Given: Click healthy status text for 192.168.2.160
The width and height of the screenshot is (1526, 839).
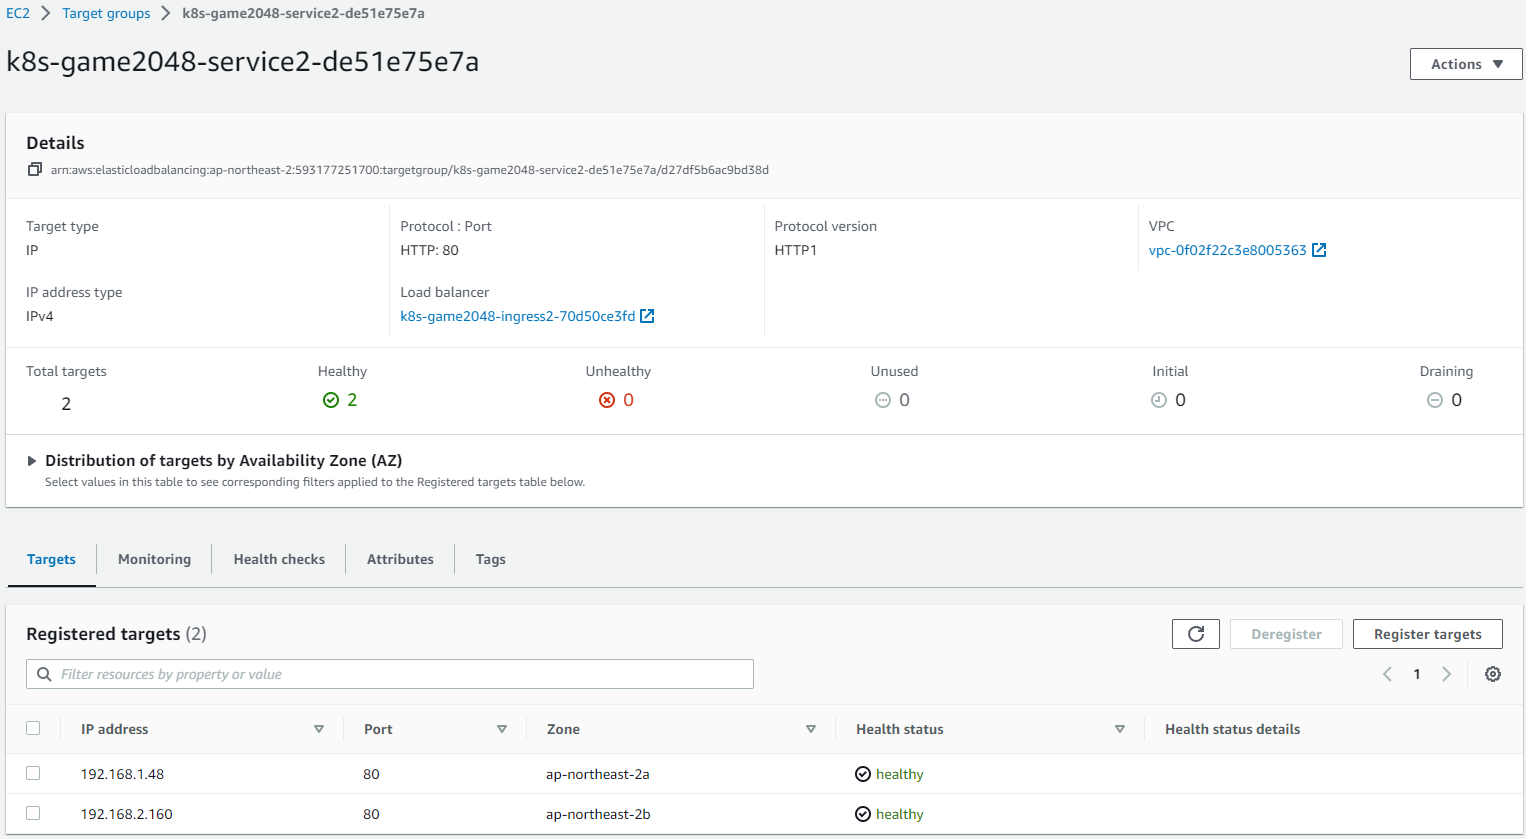Looking at the screenshot, I should pos(900,814).
